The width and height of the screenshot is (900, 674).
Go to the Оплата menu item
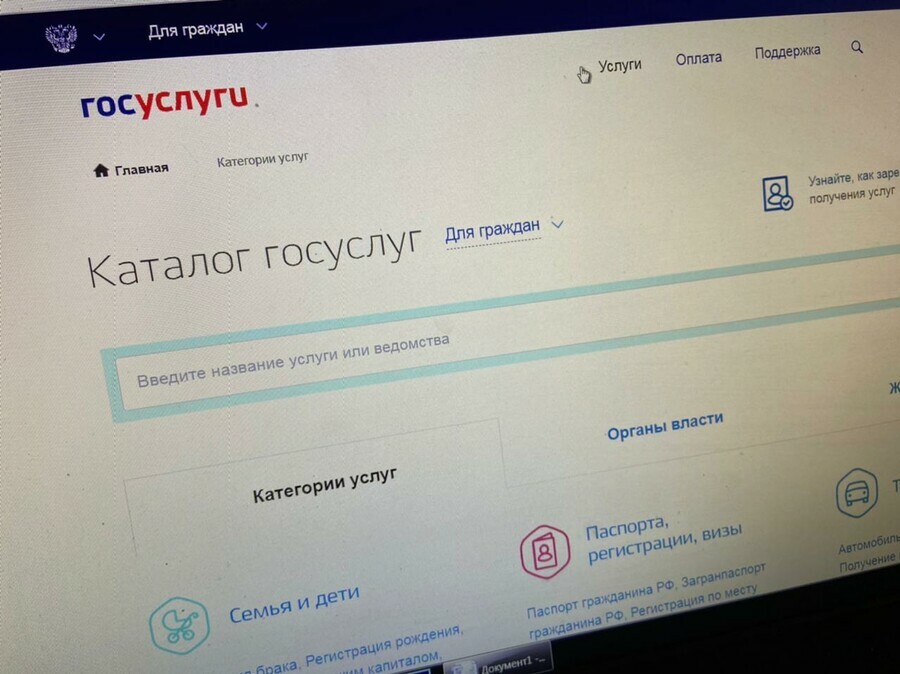click(x=698, y=58)
